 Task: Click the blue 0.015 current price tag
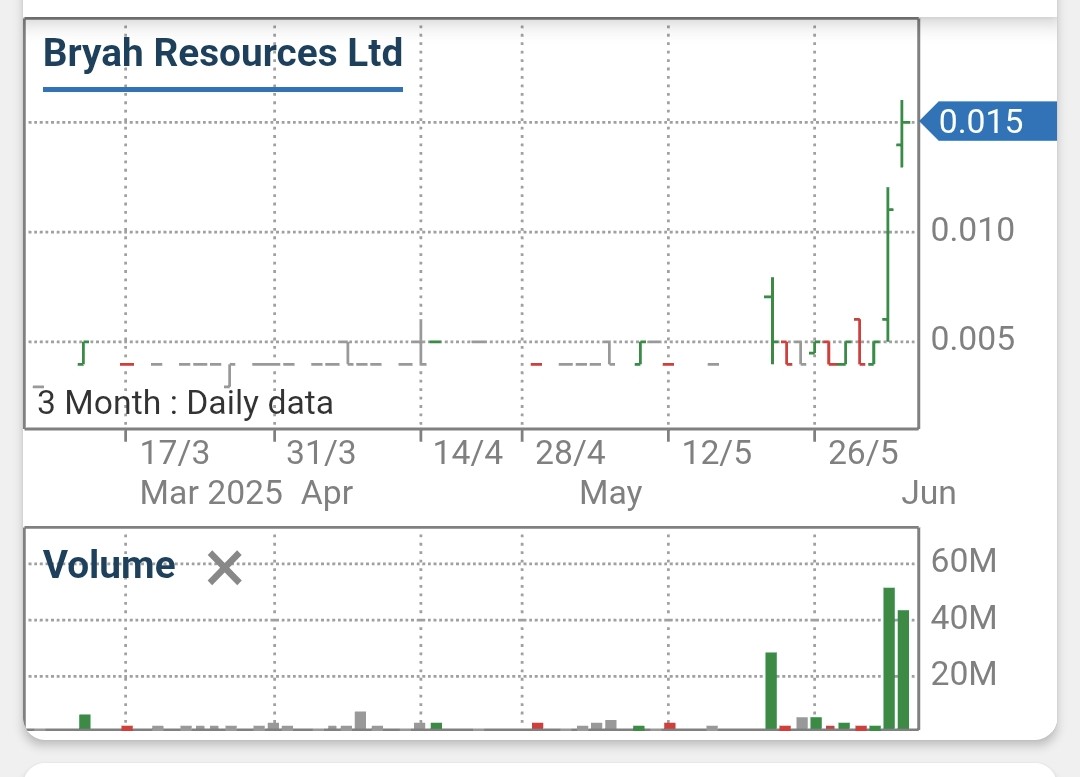click(x=987, y=121)
